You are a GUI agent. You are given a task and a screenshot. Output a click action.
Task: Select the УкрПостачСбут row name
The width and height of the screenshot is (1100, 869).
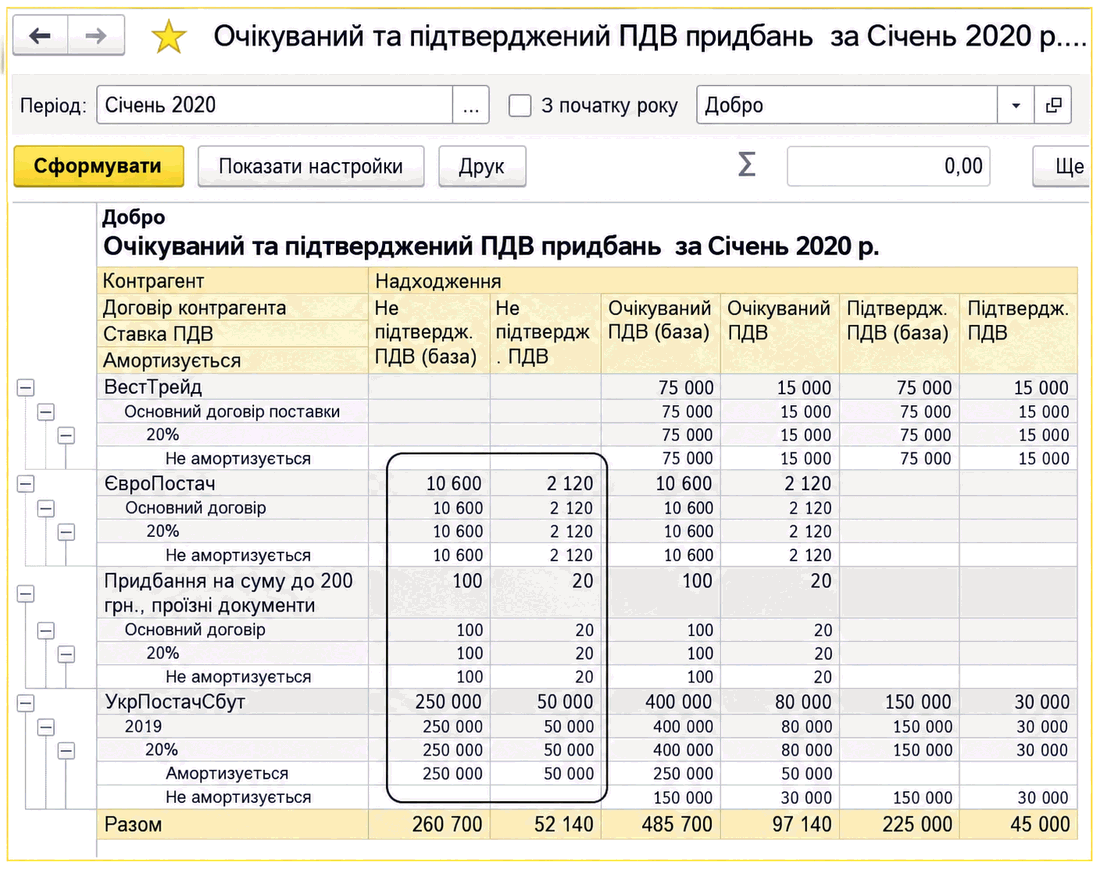(175, 702)
